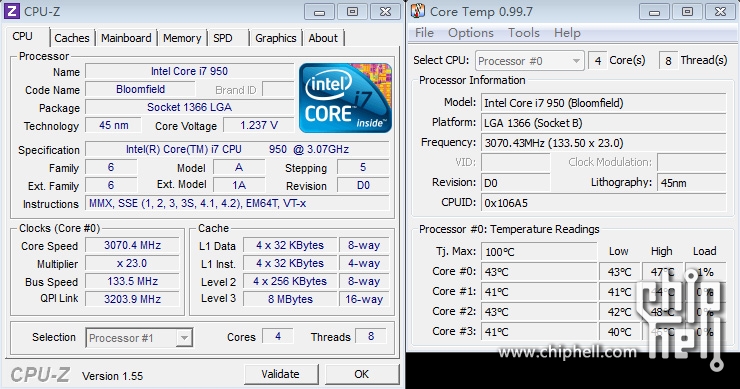Click the Frequency value 3070.43MHz

pyautogui.click(x=604, y=143)
